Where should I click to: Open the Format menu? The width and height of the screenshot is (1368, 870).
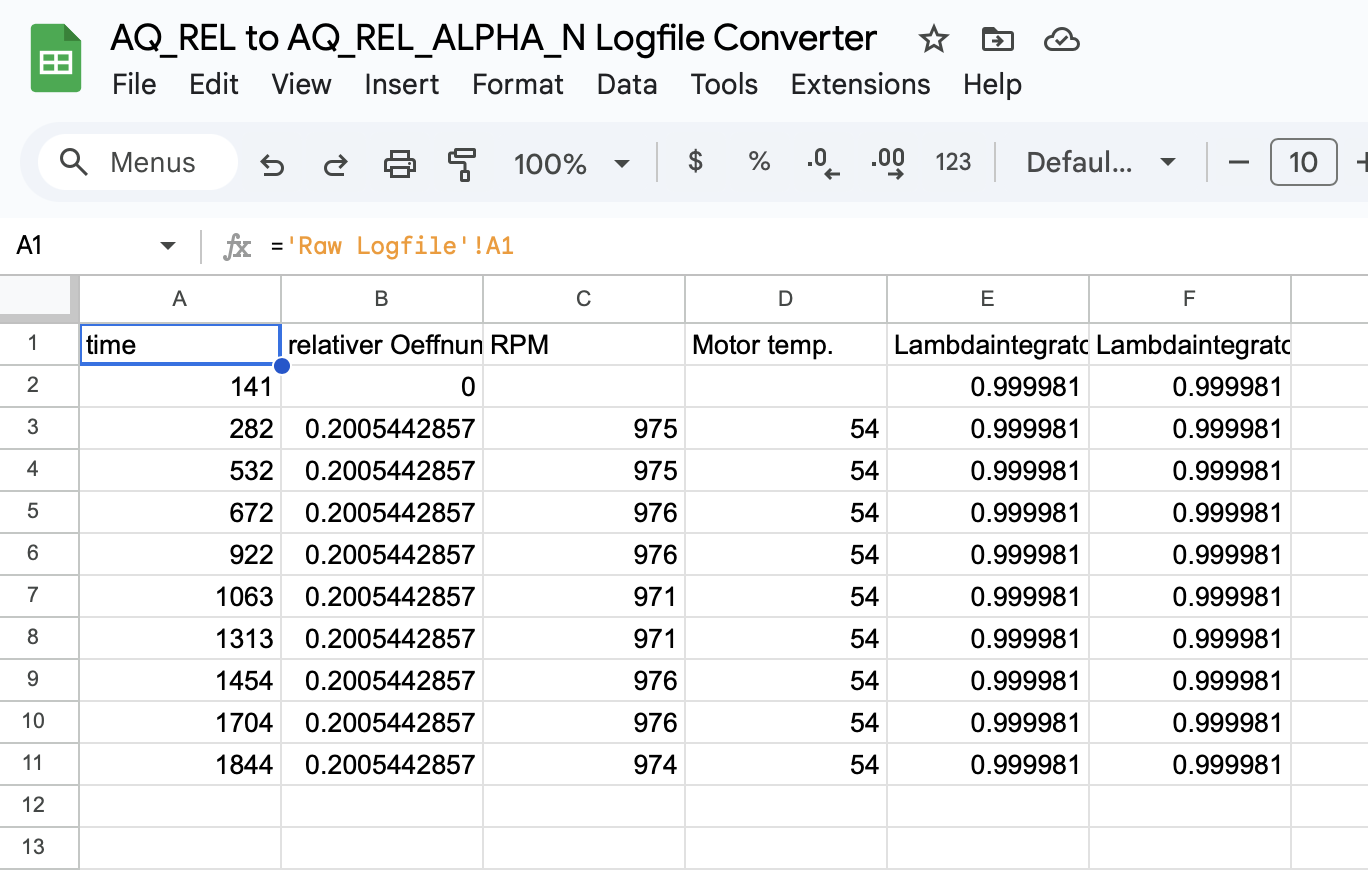518,84
